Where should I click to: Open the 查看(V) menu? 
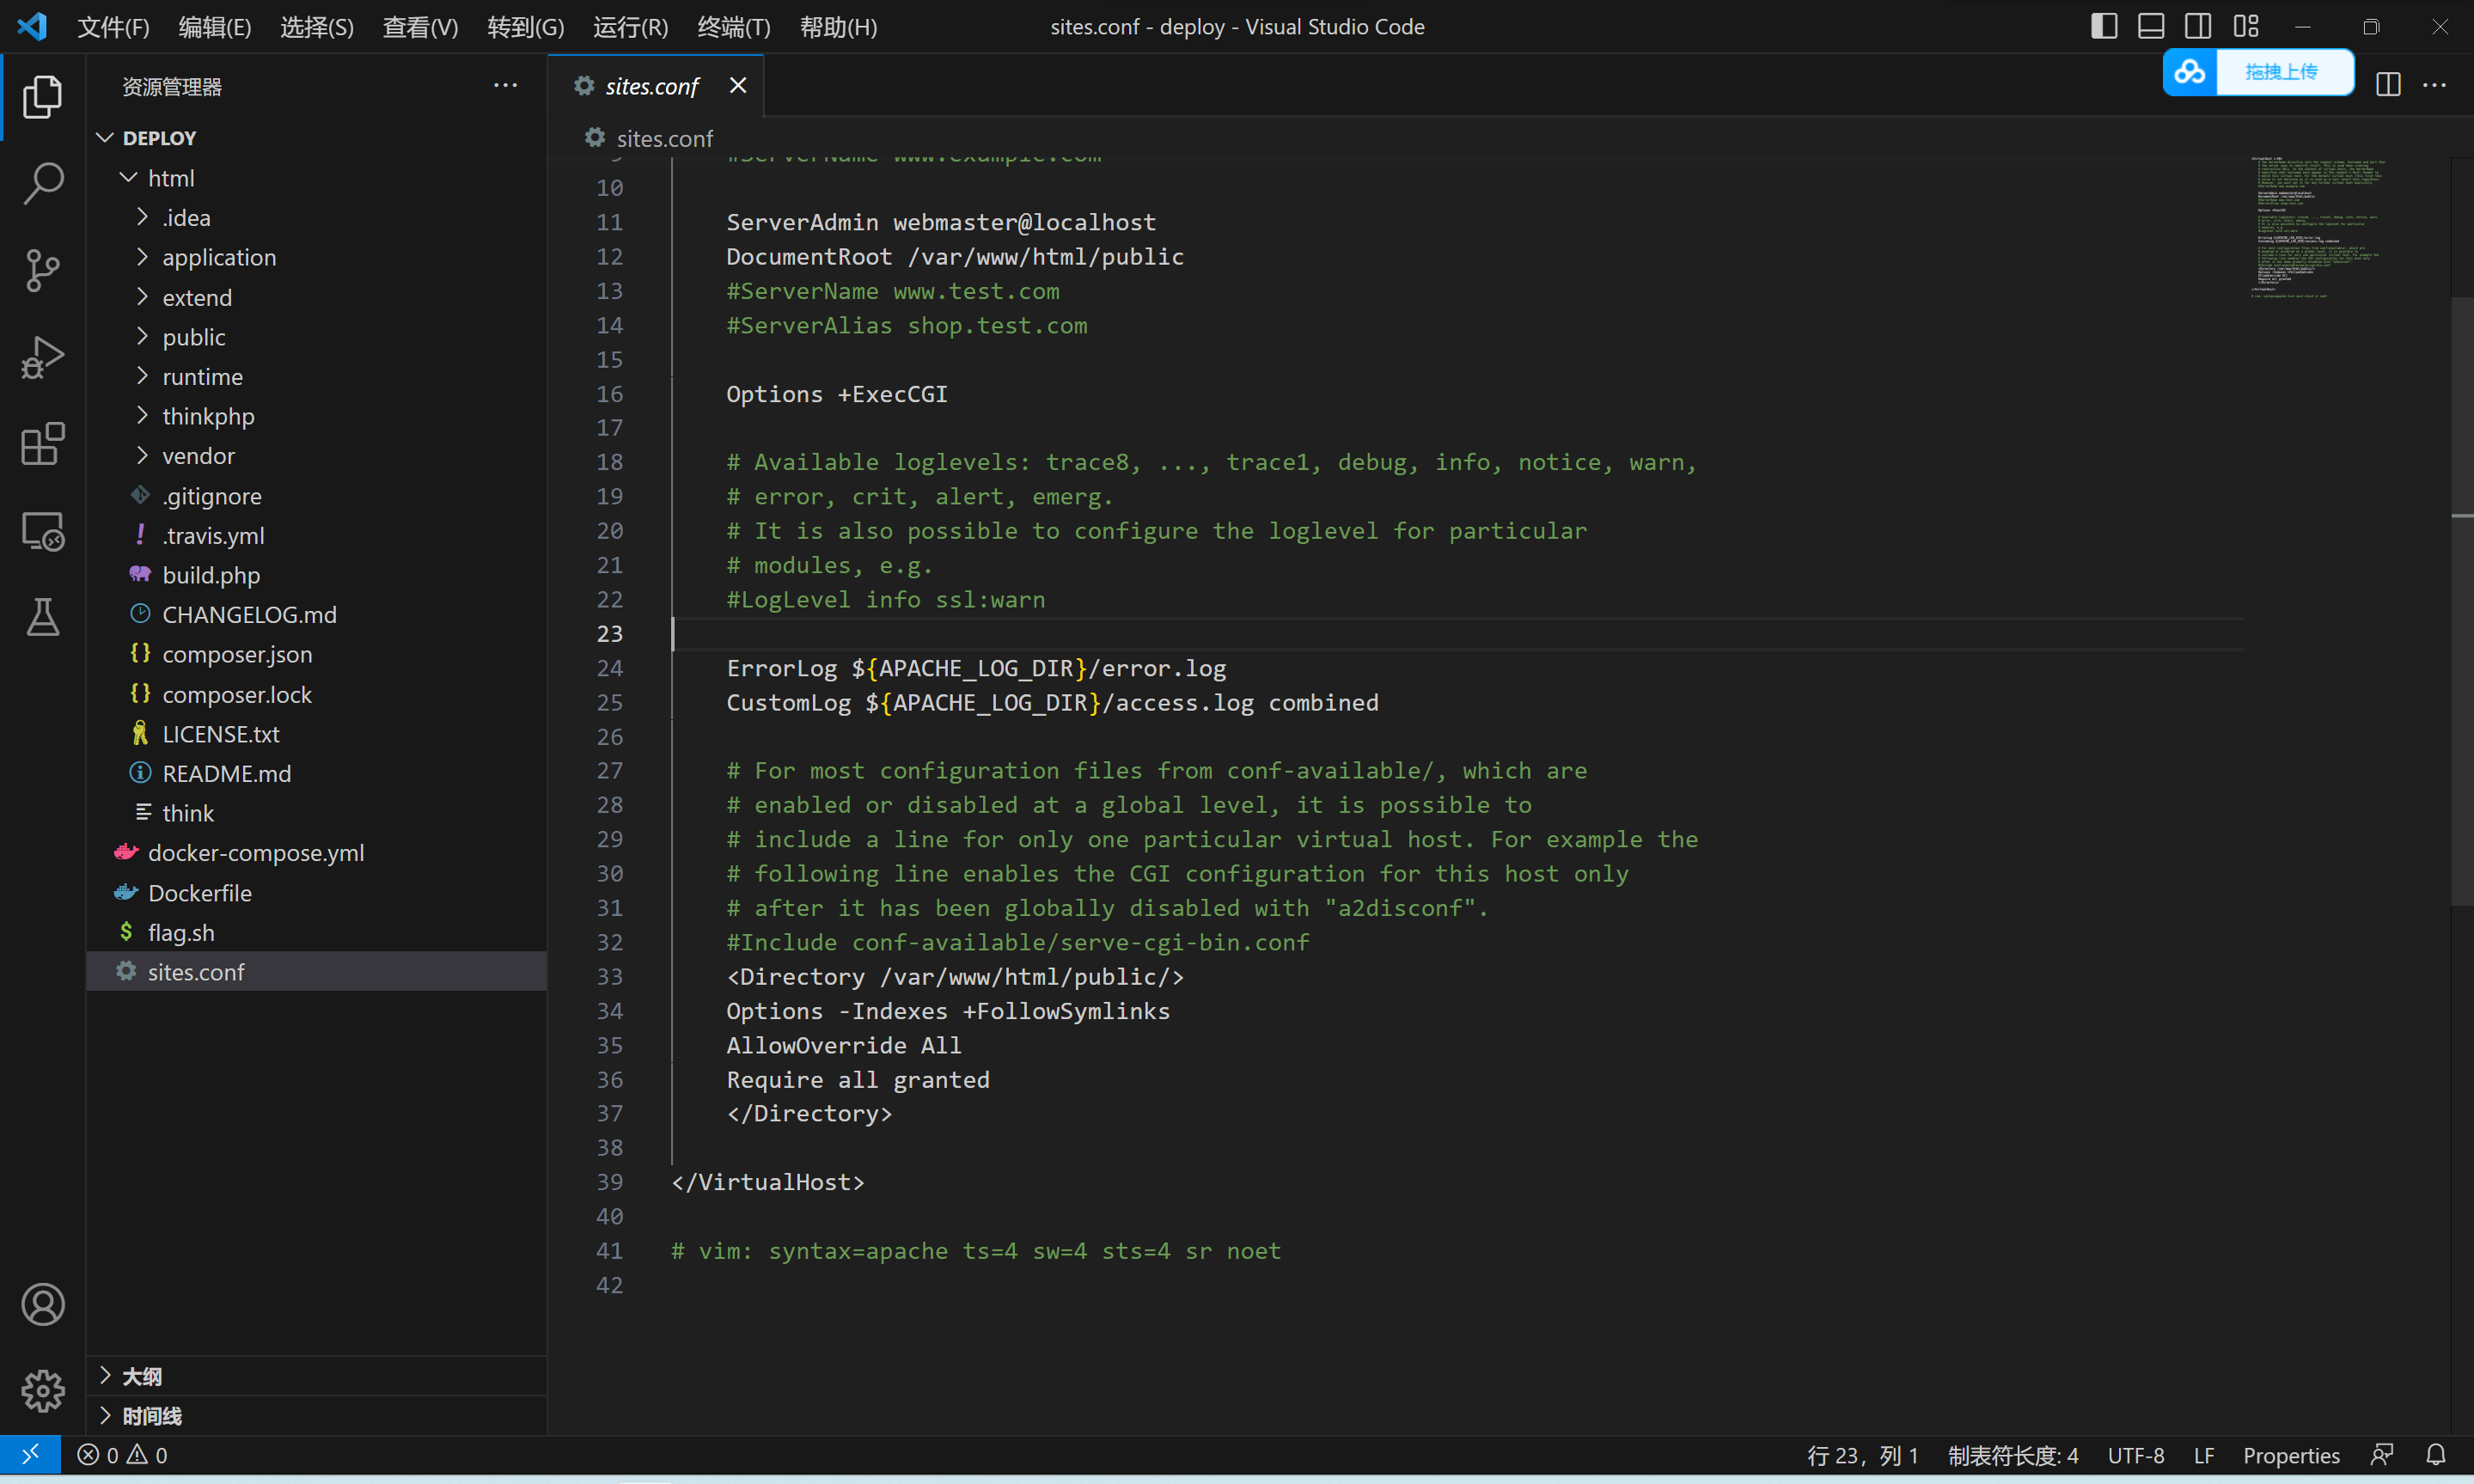420,27
